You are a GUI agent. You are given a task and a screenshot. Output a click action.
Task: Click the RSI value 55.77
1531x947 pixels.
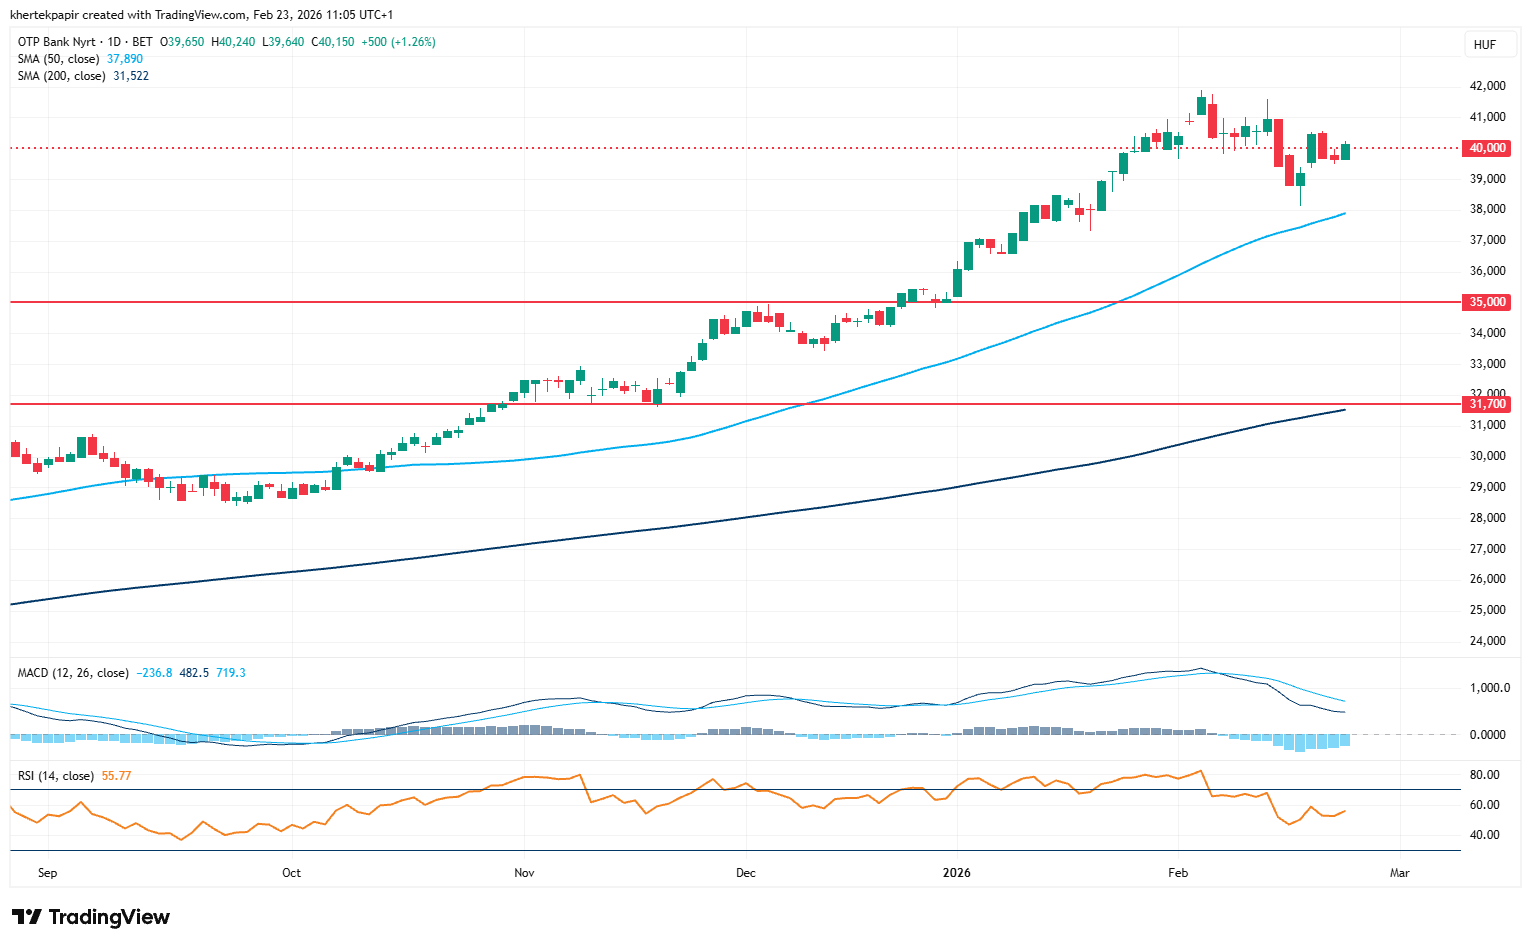pos(116,776)
